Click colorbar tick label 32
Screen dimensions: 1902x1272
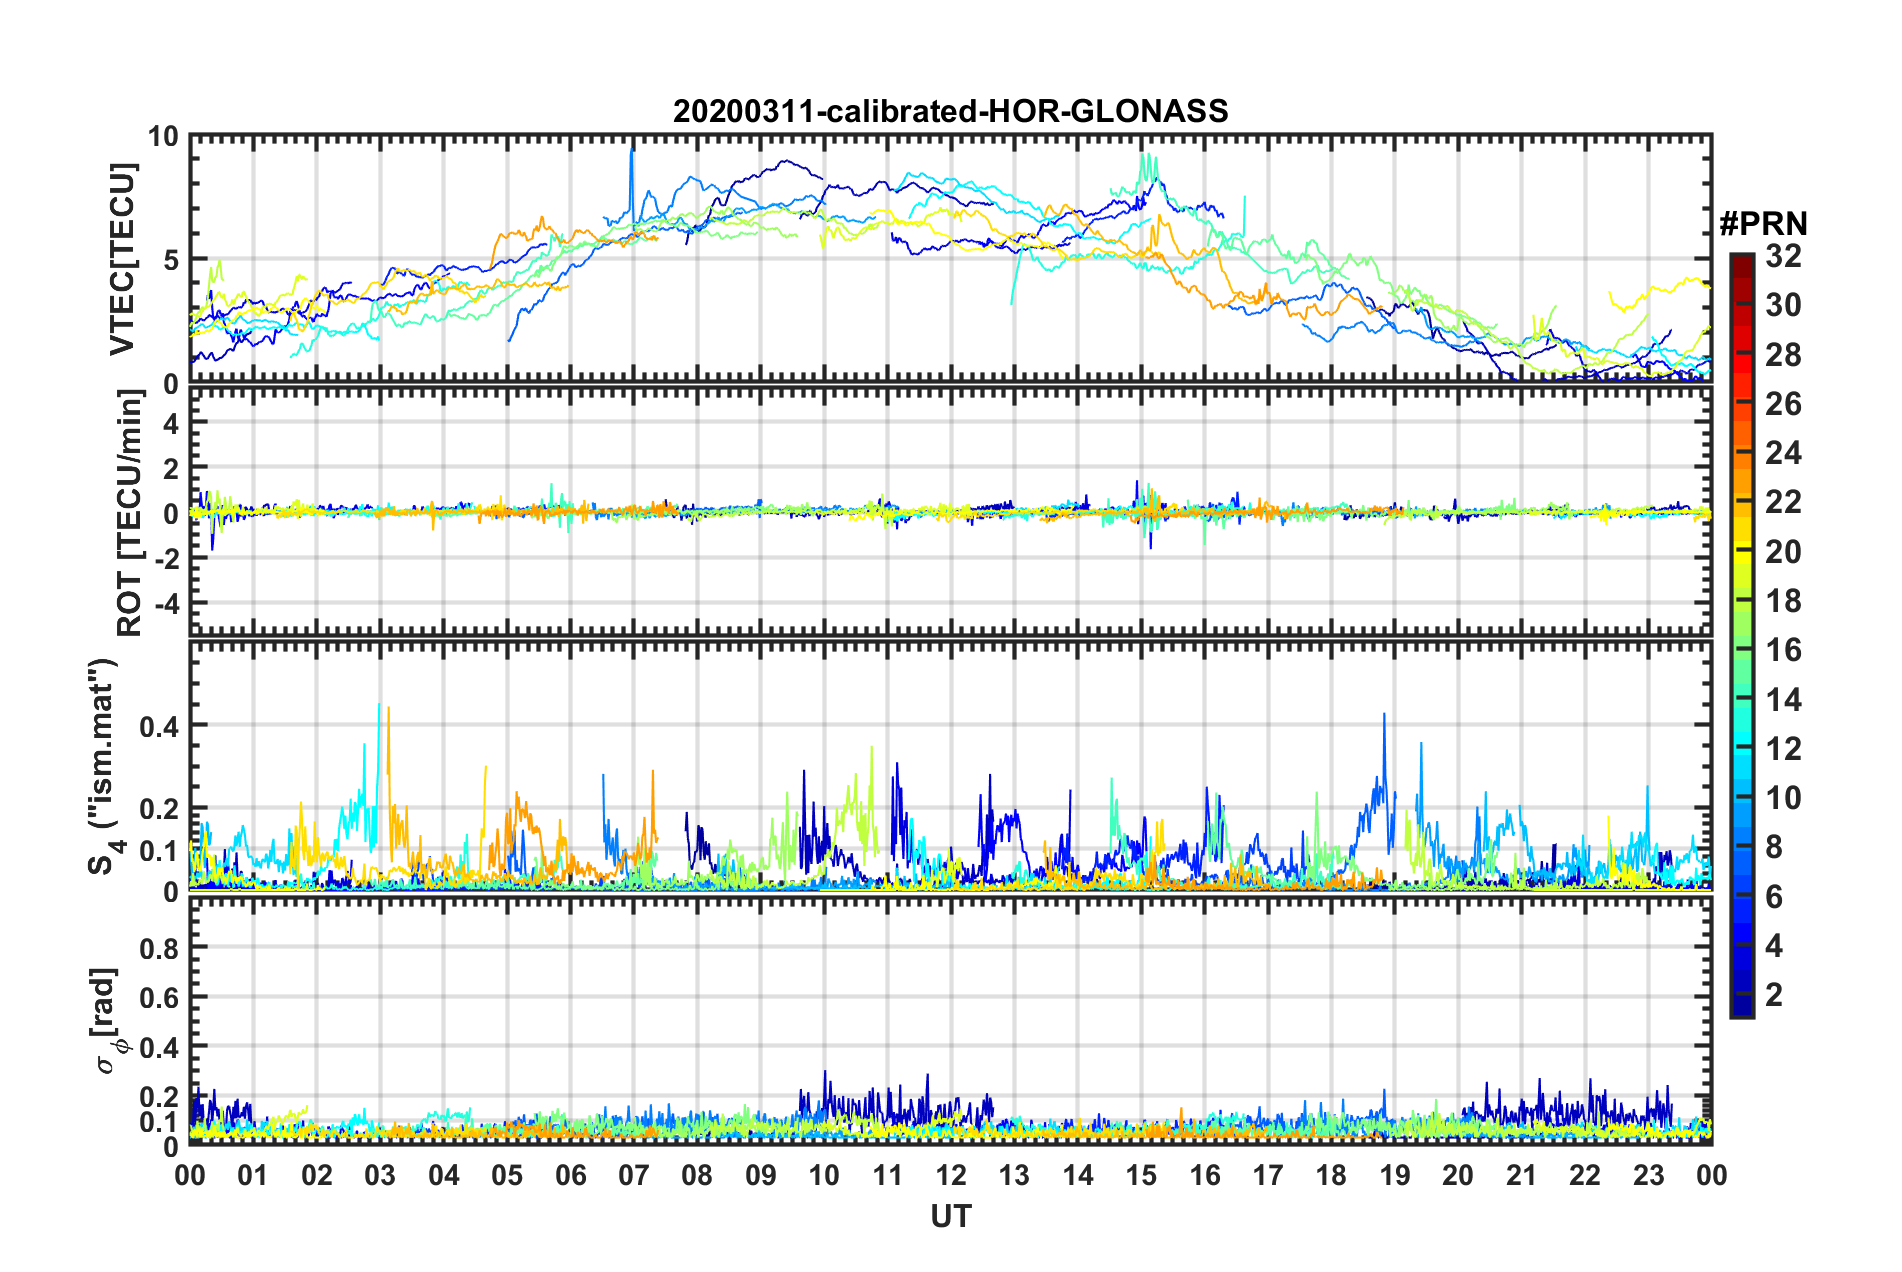pos(1783,257)
